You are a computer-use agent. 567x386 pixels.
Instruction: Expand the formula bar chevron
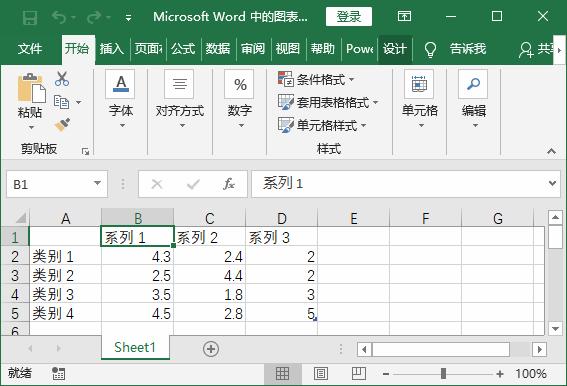pyautogui.click(x=552, y=183)
